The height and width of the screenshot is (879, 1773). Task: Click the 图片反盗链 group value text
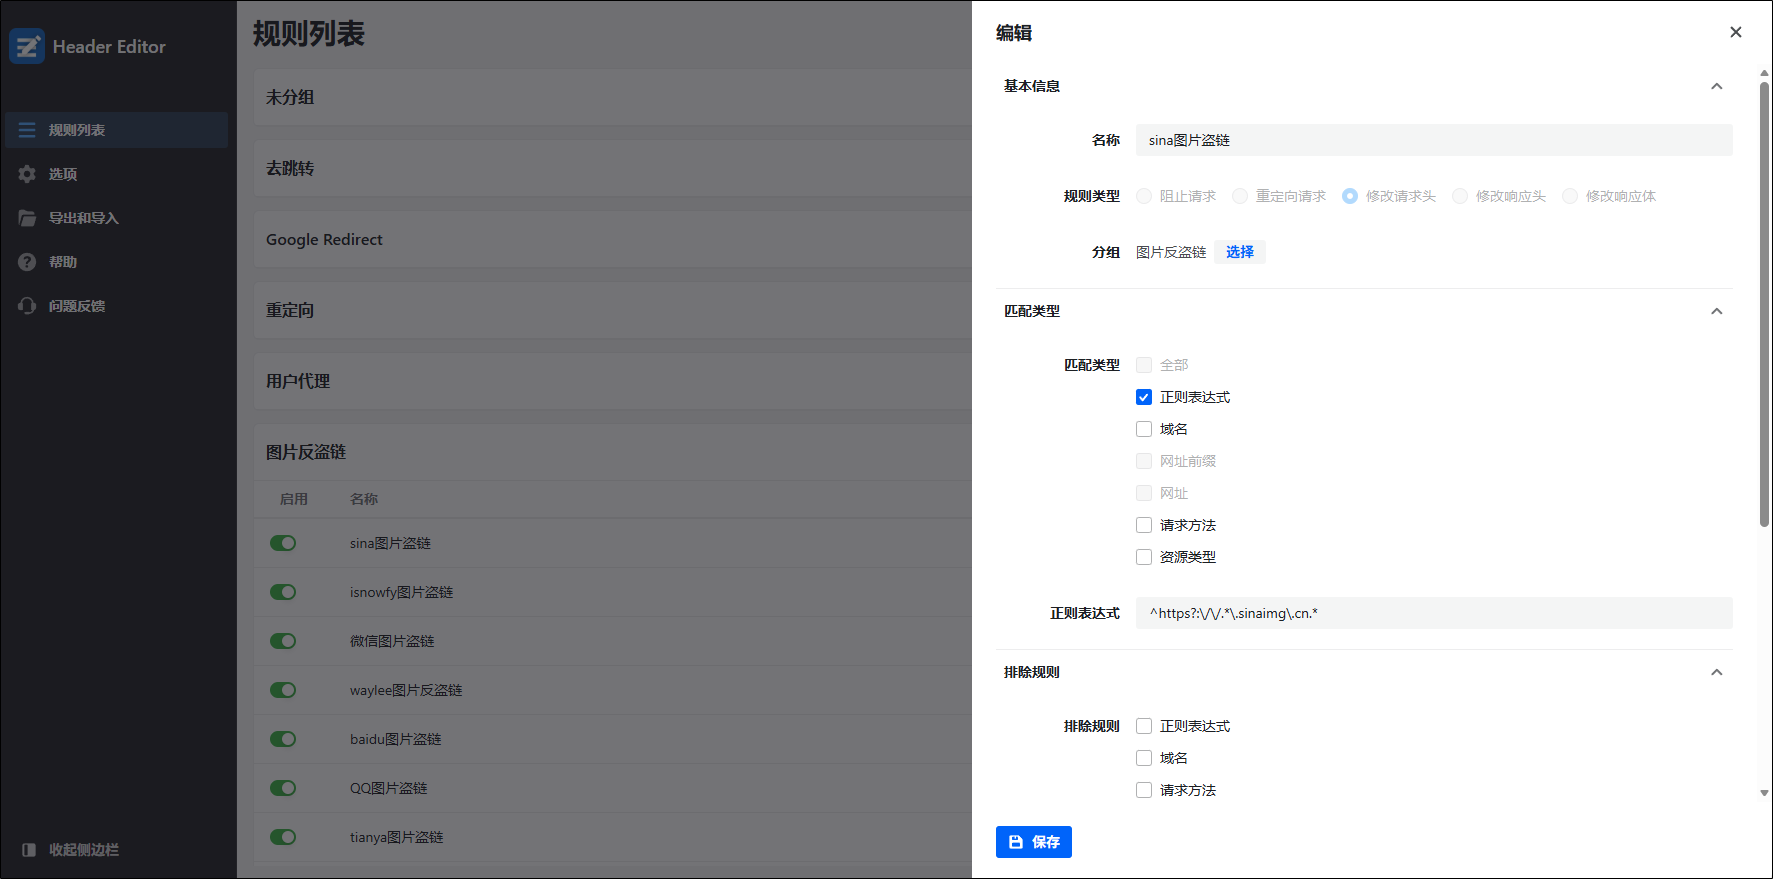click(1171, 252)
